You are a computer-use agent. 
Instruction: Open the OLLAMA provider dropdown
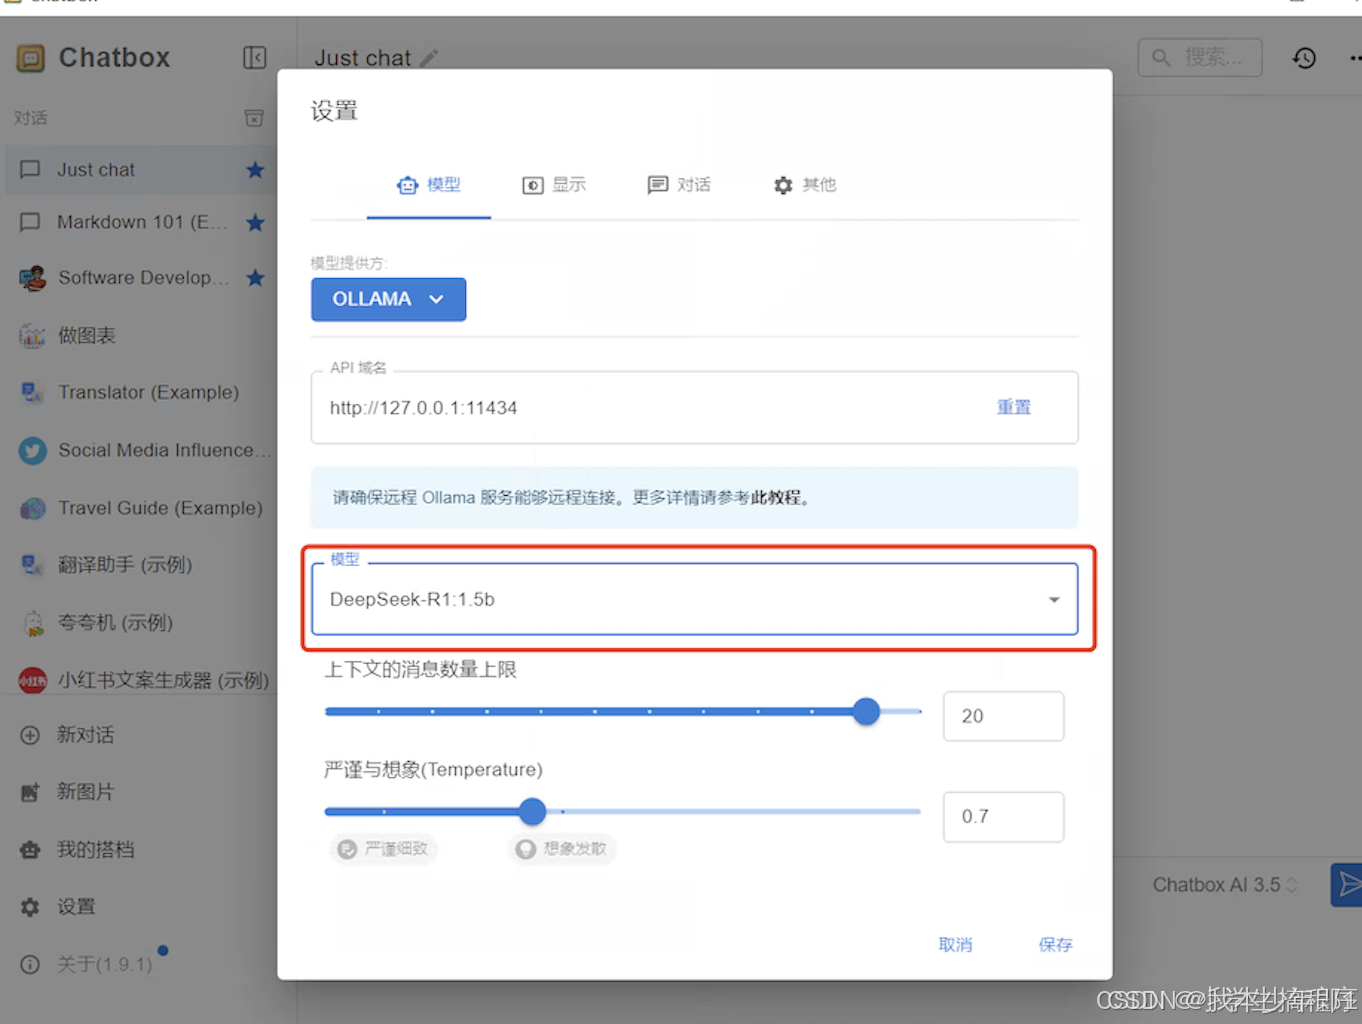click(388, 300)
